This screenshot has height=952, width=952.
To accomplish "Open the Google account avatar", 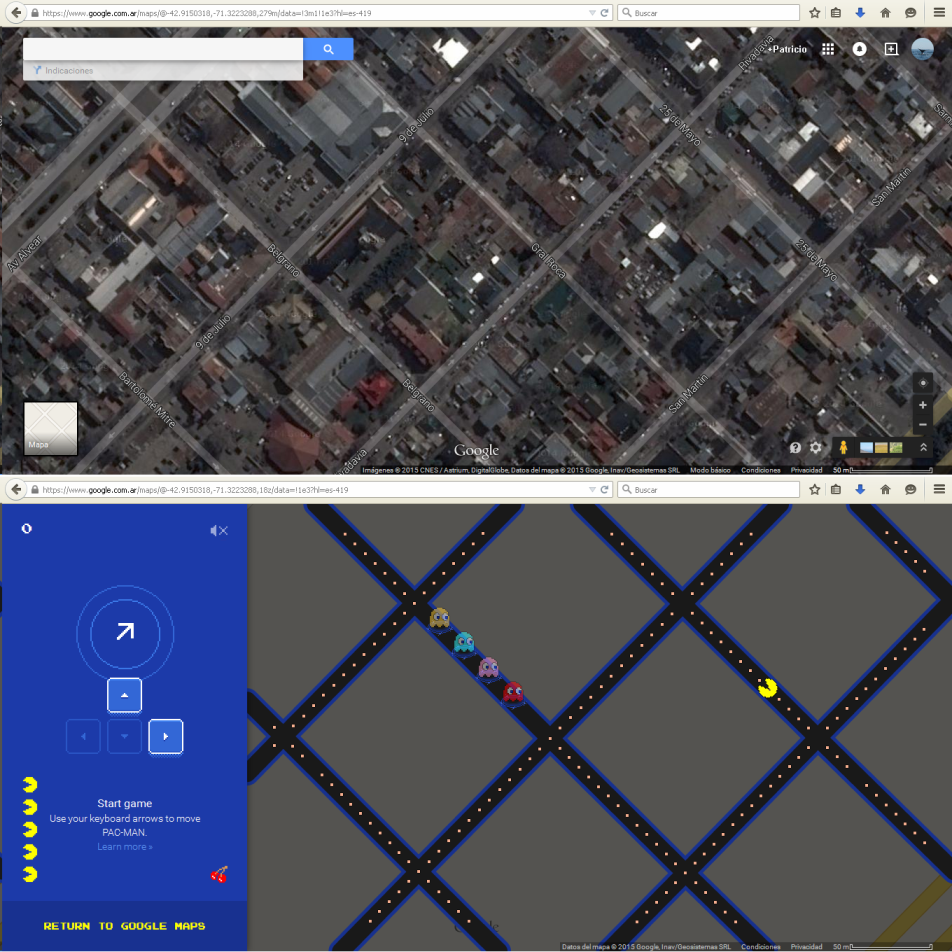I will click(x=922, y=49).
